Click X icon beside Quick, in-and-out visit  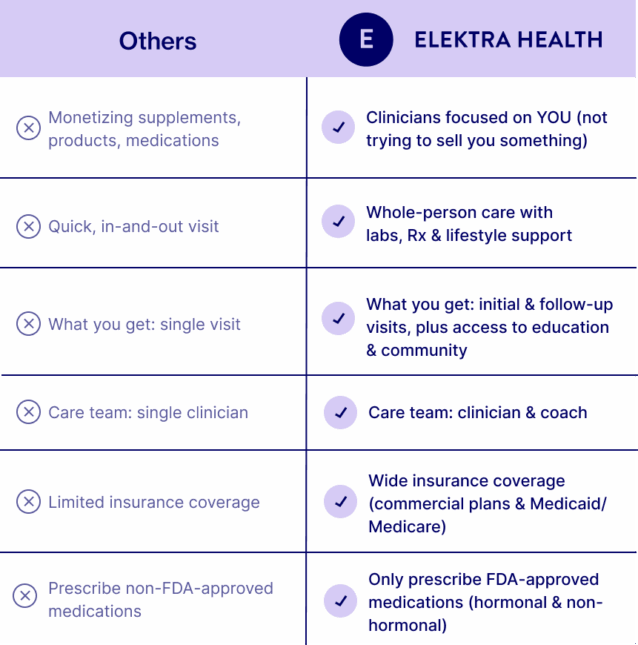click(28, 226)
